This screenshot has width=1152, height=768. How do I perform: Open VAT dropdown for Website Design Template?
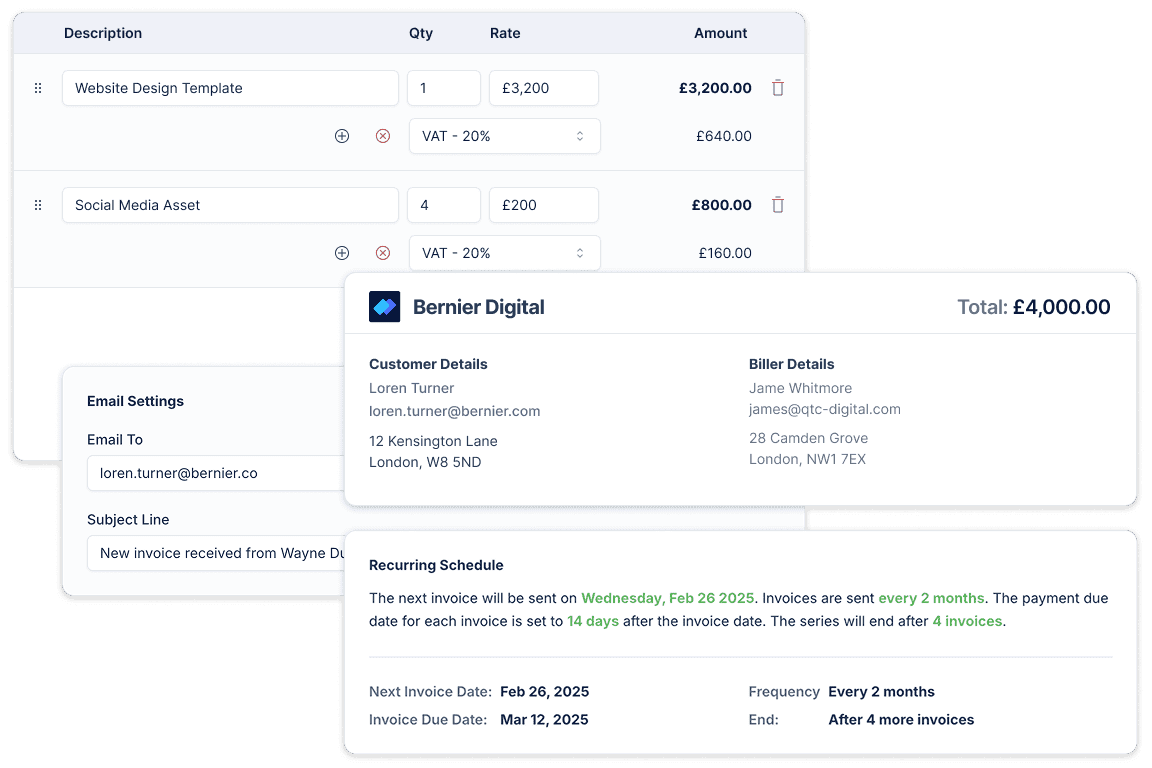click(x=504, y=136)
